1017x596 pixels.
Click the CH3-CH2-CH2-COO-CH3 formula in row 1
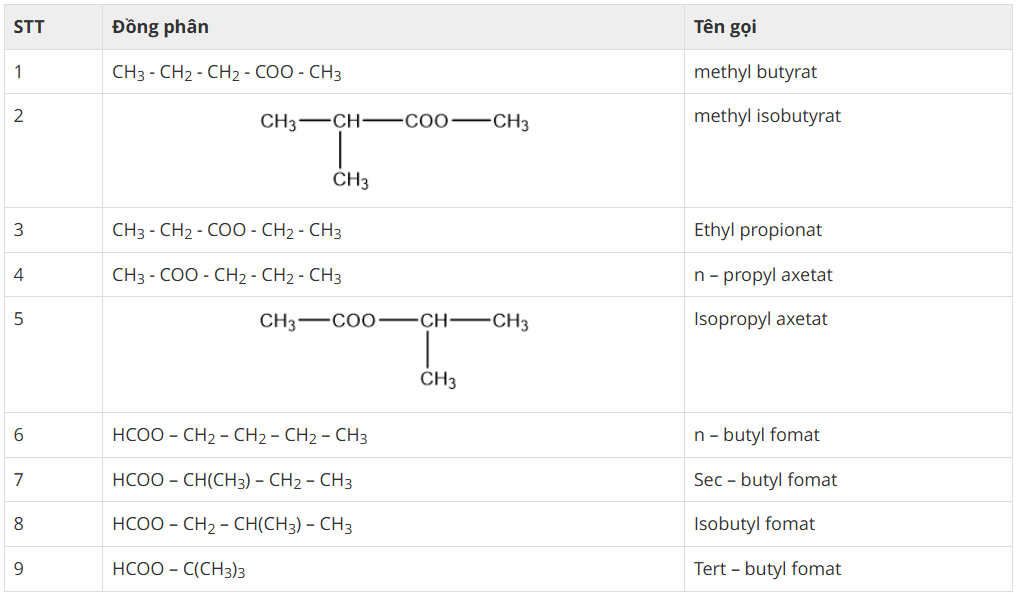(227, 73)
